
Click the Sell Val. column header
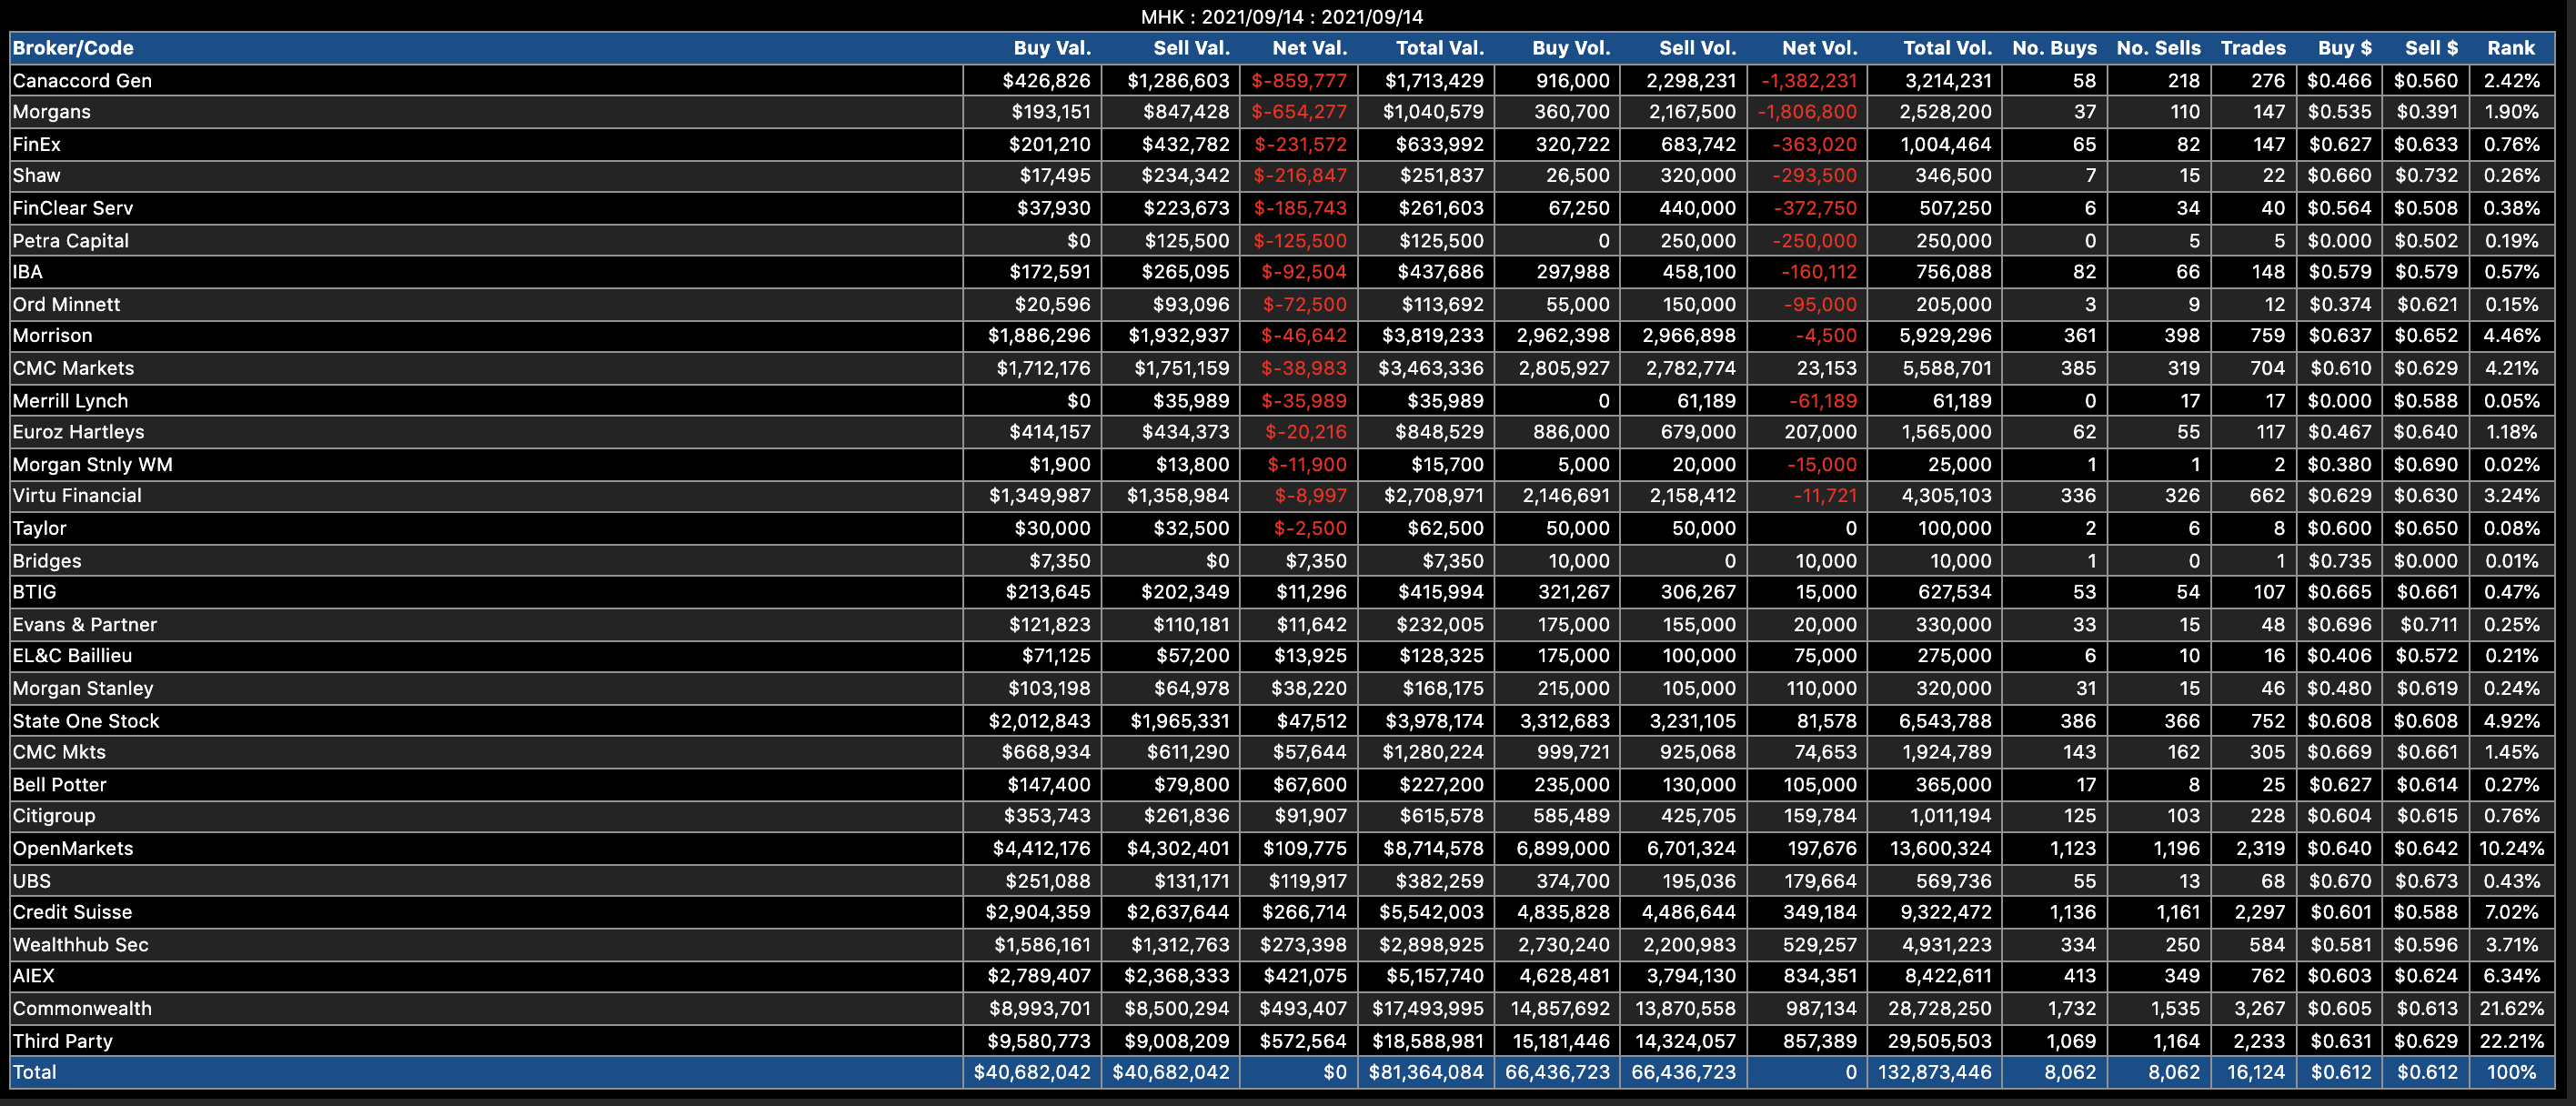click(1191, 48)
